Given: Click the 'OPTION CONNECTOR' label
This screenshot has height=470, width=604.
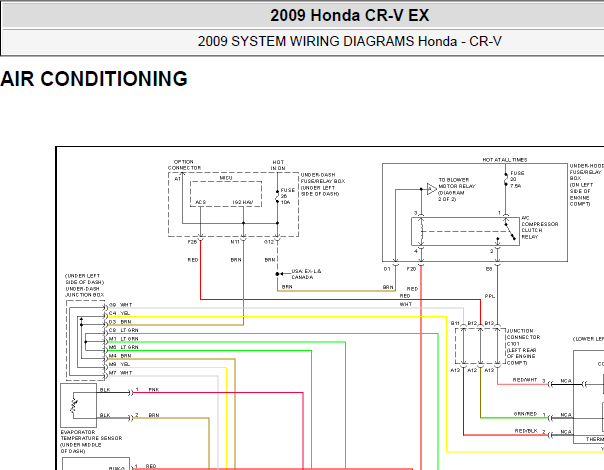Looking at the screenshot, I should [x=184, y=165].
